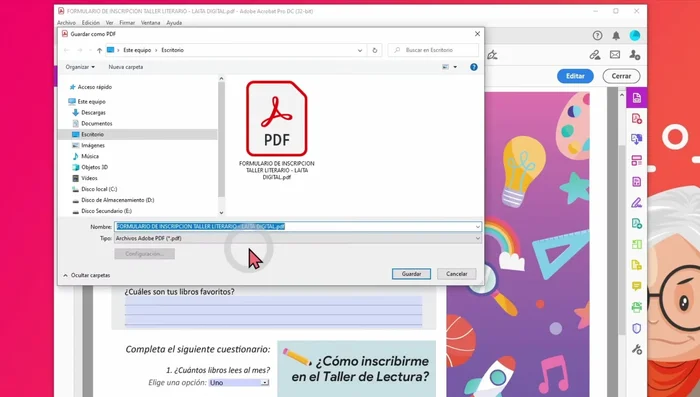
Task: Click the email envelope icon in Acrobat toolbar
Action: (x=615, y=54)
